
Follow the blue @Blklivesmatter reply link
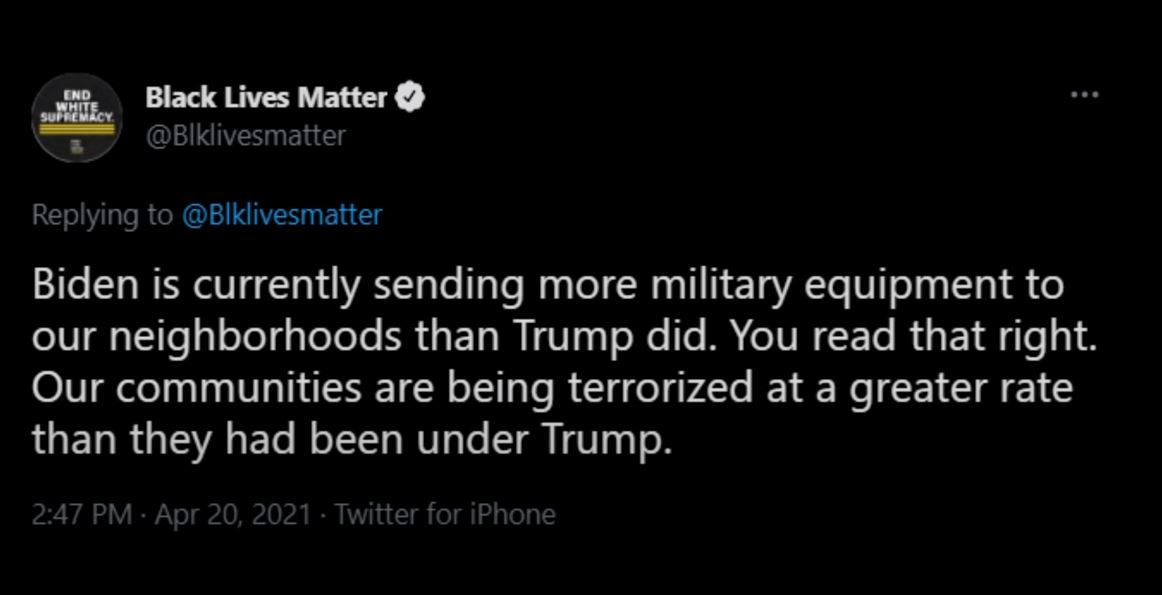[281, 215]
